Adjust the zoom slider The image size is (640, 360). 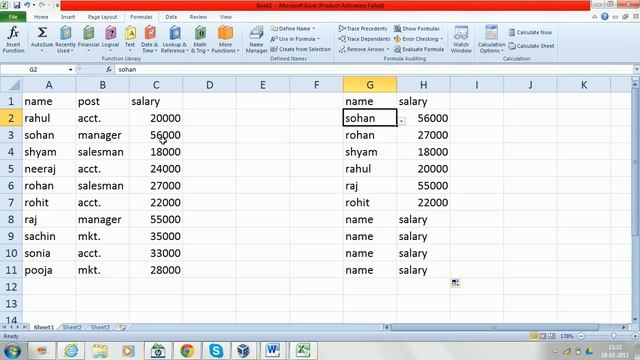(x=613, y=336)
